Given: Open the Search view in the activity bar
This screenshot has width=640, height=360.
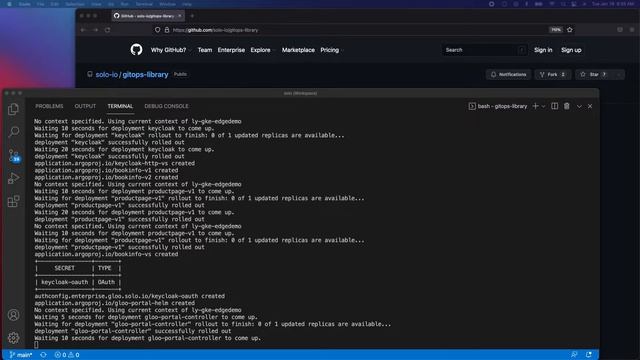Looking at the screenshot, I should 13,131.
